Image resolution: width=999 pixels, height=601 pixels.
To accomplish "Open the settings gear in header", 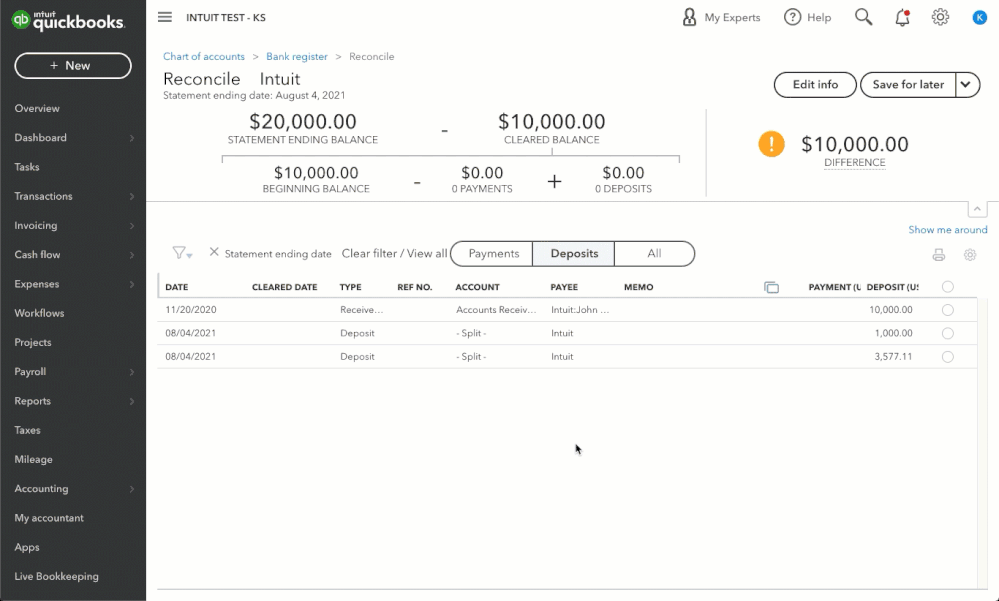I will [x=940, y=17].
